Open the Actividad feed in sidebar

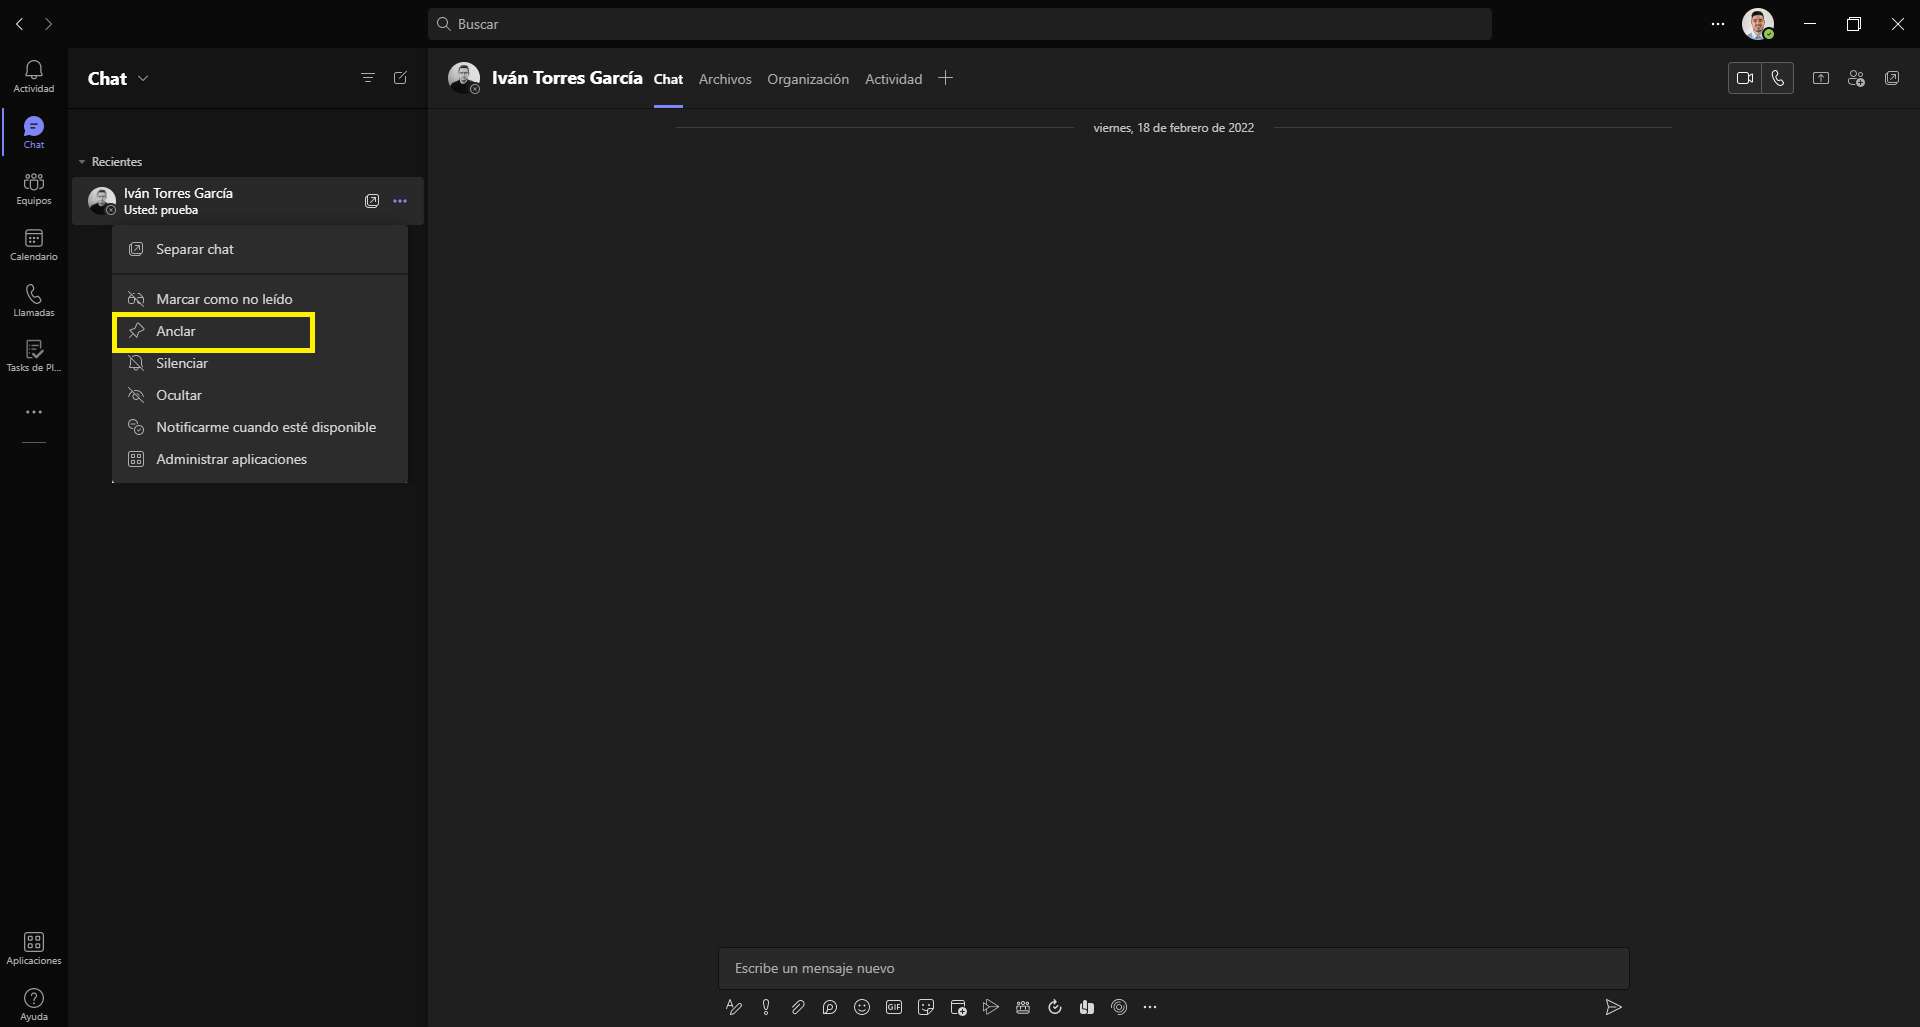tap(33, 76)
